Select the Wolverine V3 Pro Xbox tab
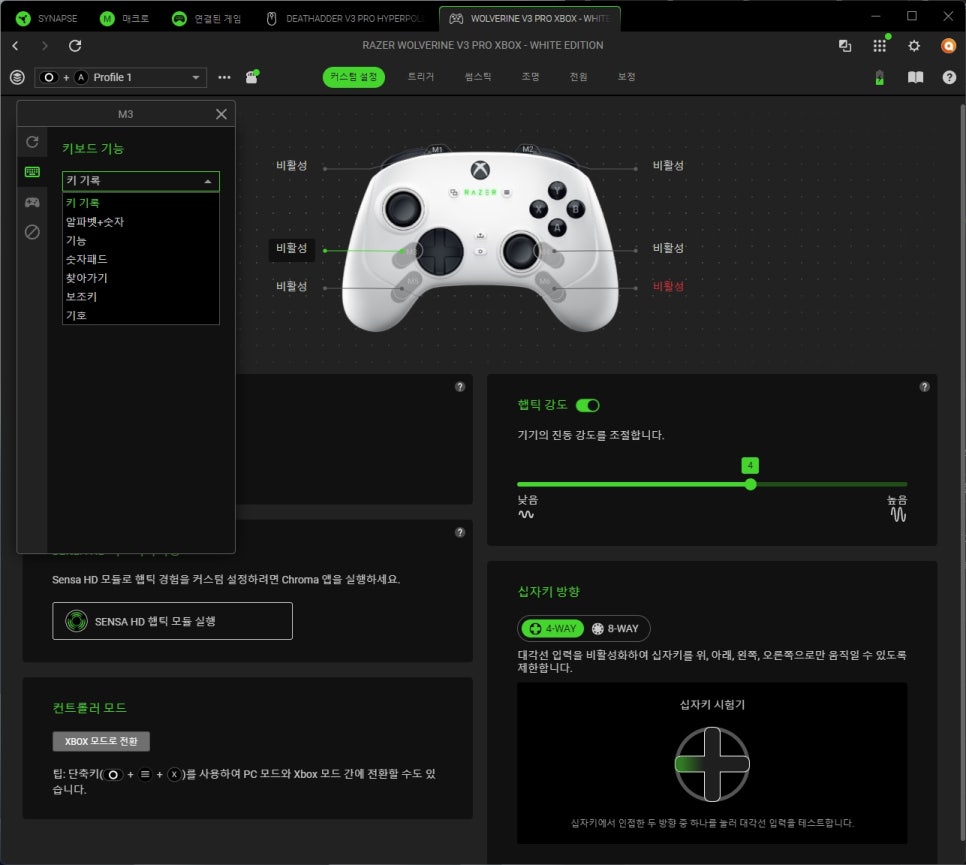 tap(530, 18)
